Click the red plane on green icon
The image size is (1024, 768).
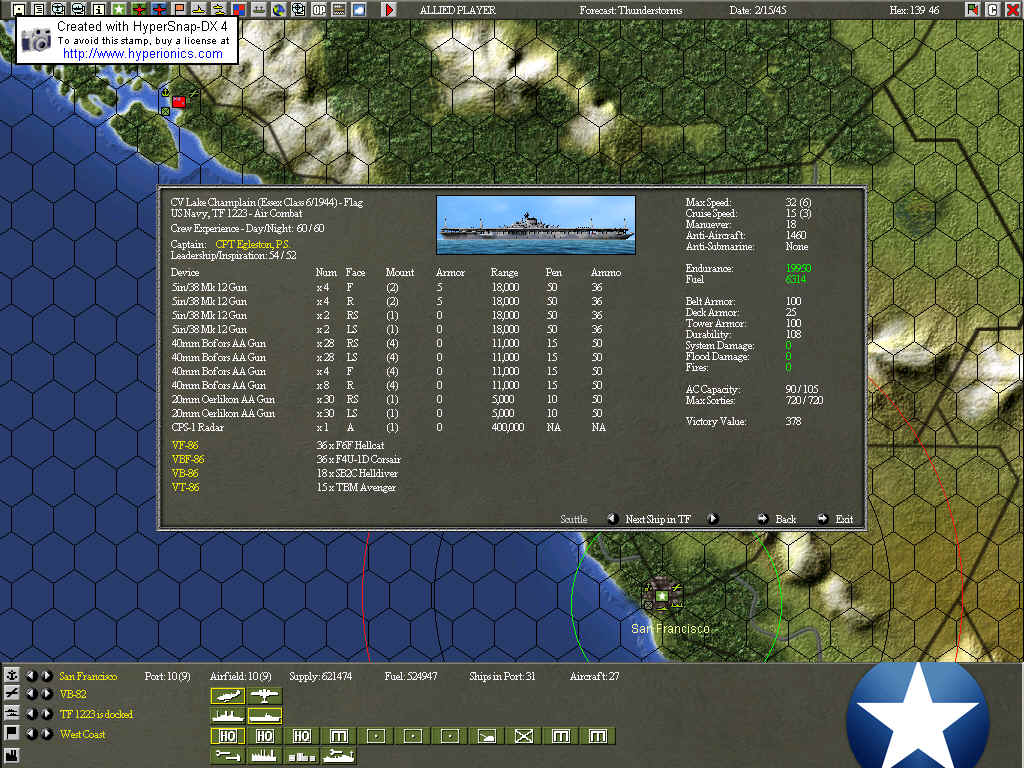pyautogui.click(x=139, y=9)
